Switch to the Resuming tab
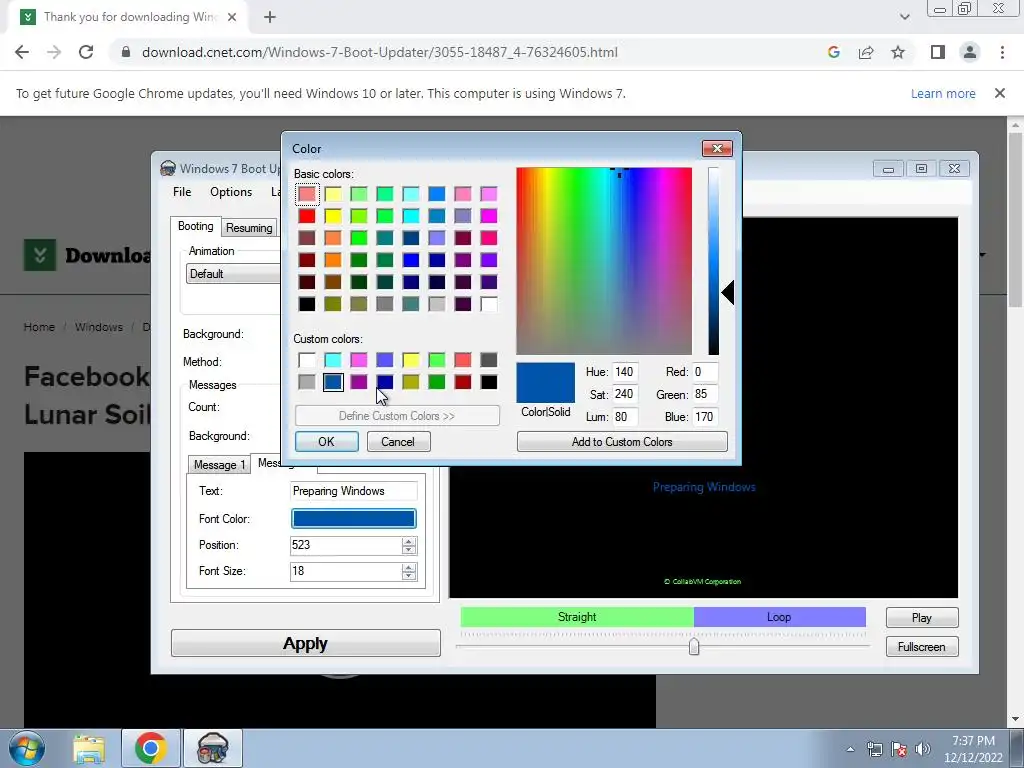Screen dimensions: 1024x768 pyautogui.click(x=249, y=228)
